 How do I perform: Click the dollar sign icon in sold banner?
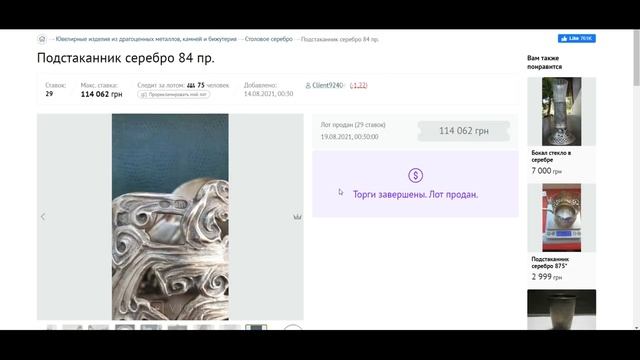416,176
